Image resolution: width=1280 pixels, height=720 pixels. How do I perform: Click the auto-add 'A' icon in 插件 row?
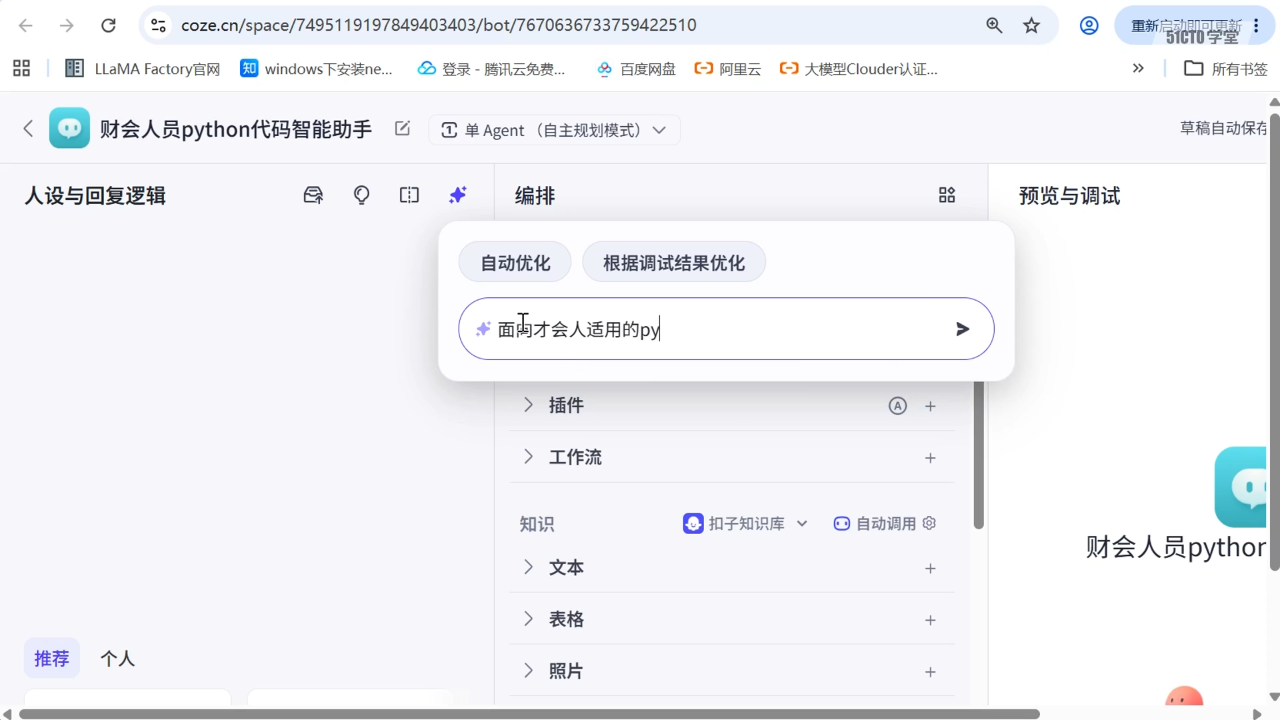(898, 406)
